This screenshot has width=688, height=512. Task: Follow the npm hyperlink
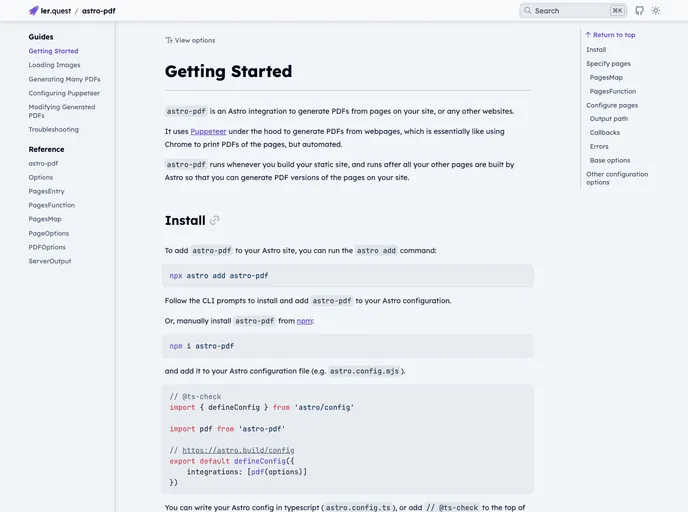tap(305, 321)
